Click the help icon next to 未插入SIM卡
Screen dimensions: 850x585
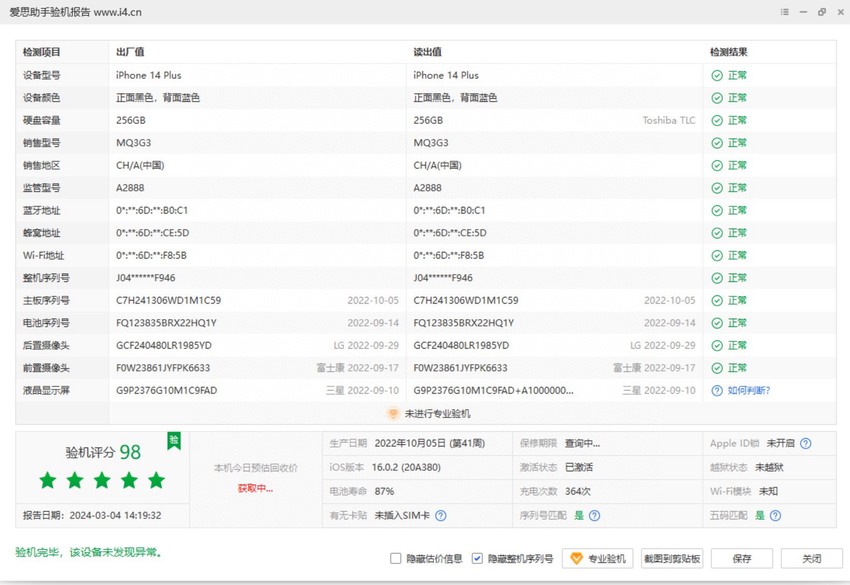(x=441, y=516)
